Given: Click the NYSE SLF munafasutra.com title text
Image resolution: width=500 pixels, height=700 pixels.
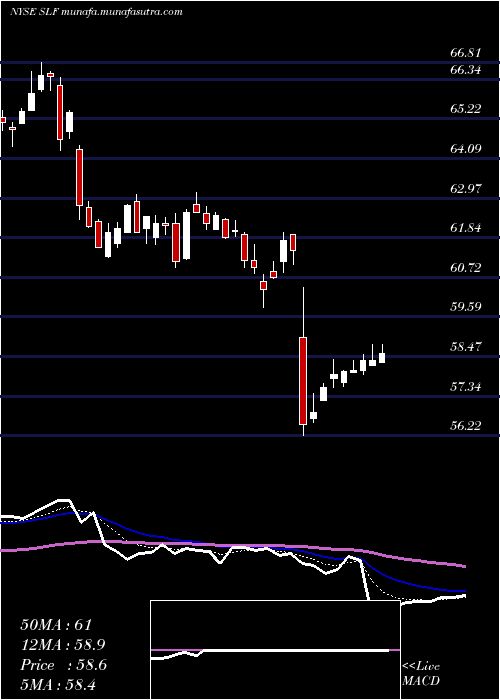Looking at the screenshot, I should coord(96,12).
